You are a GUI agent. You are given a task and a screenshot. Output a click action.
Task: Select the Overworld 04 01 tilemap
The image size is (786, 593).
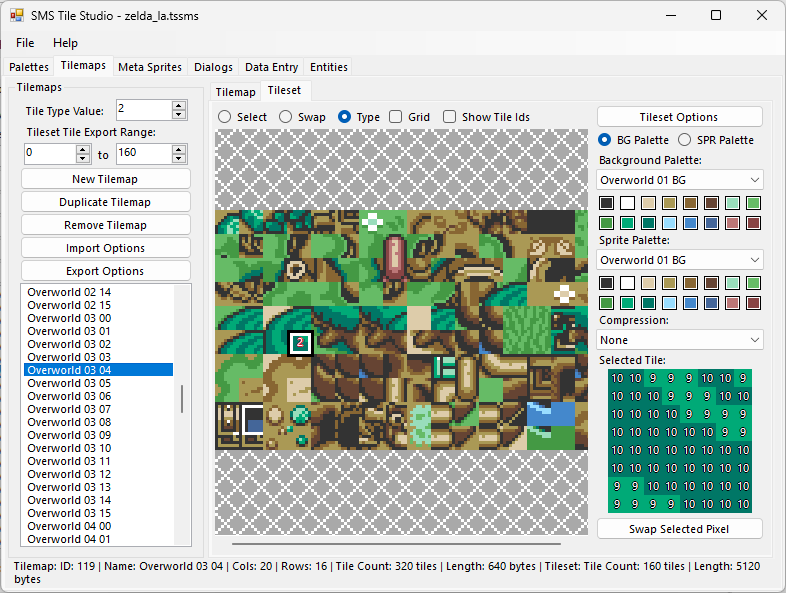pos(99,539)
